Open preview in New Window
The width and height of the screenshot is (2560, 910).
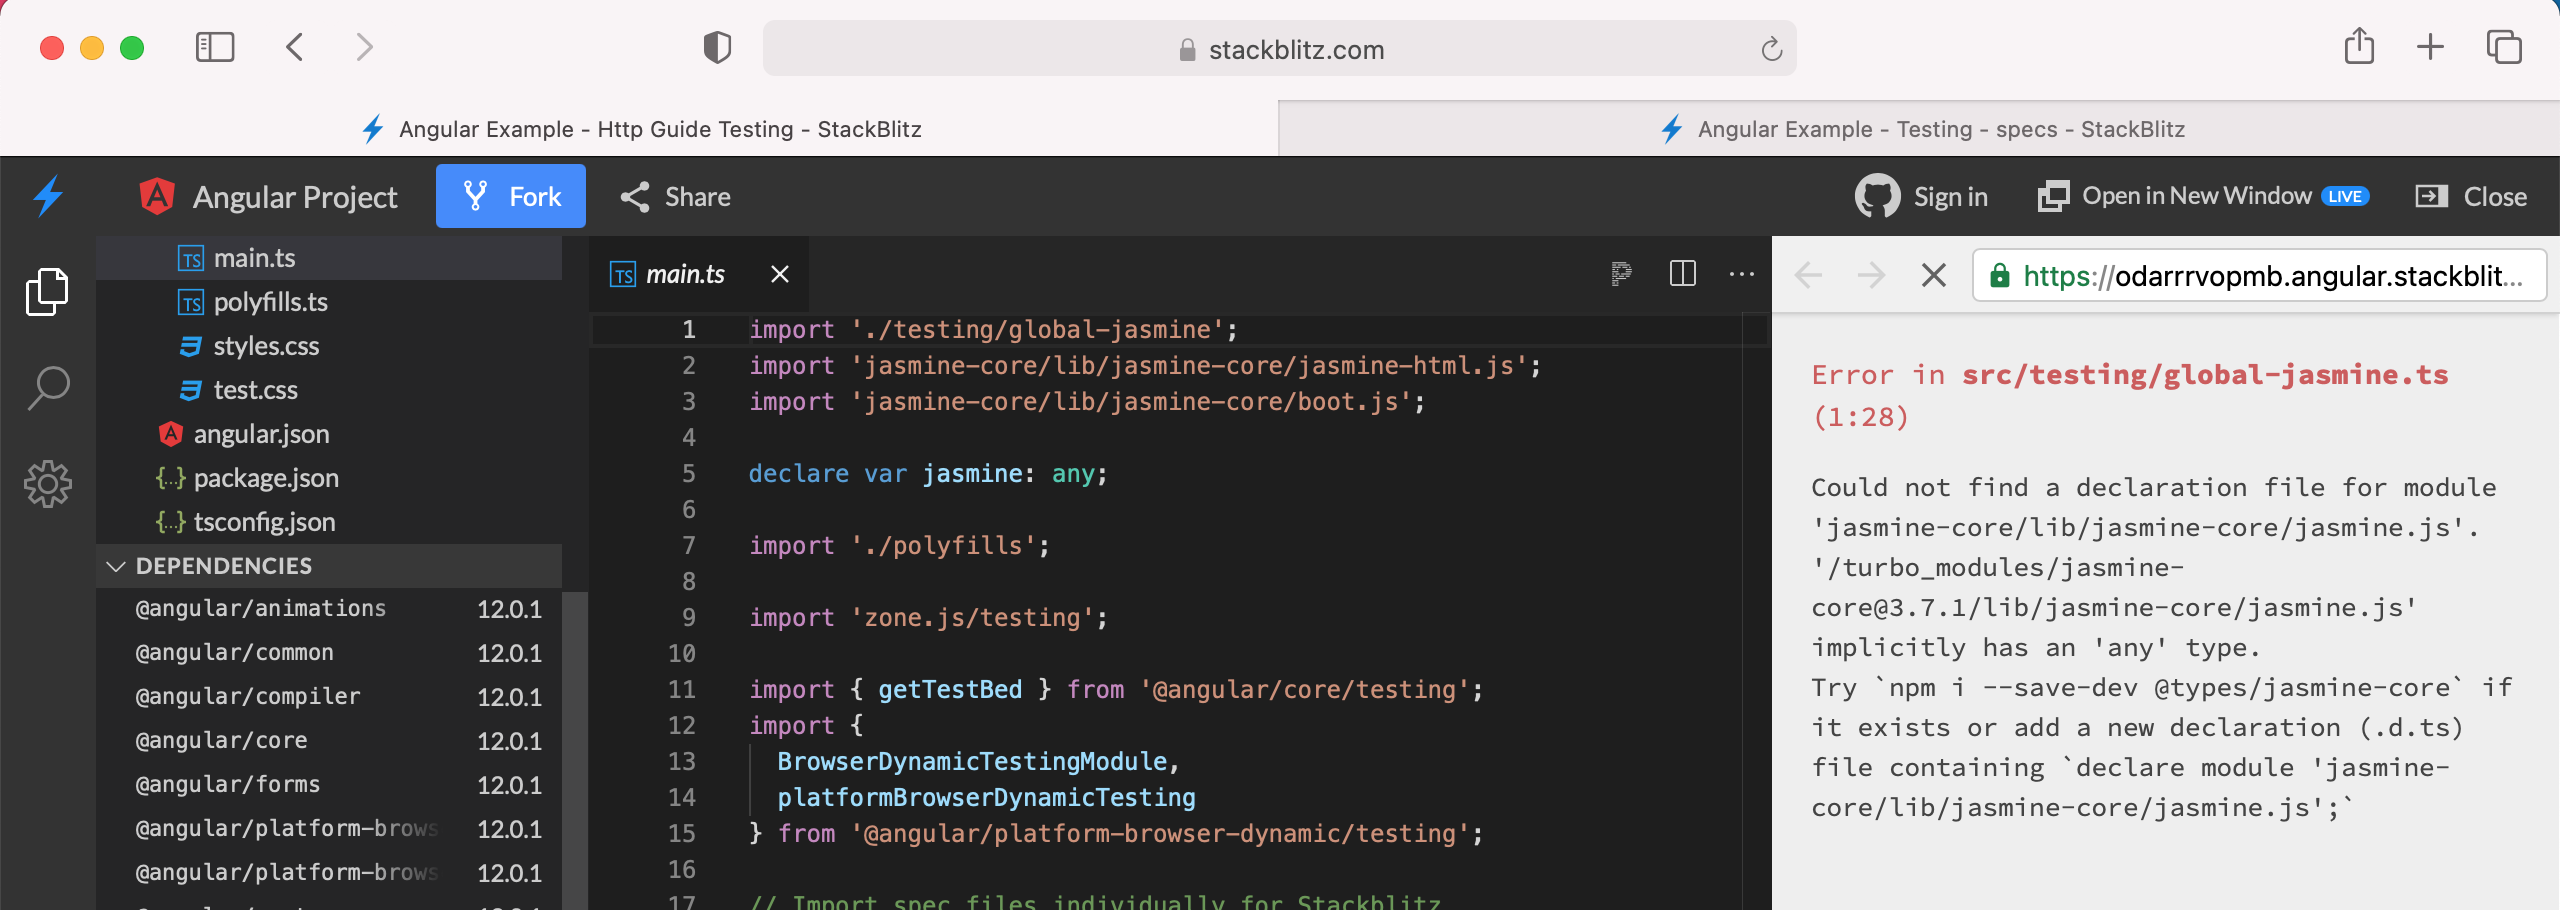pos(2203,196)
